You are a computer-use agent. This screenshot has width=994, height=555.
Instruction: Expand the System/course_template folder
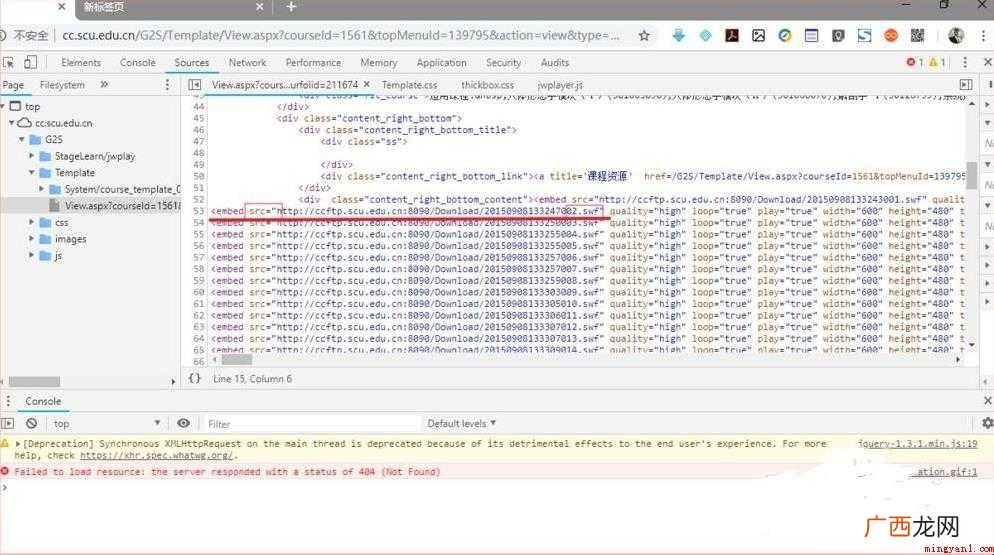(x=42, y=188)
